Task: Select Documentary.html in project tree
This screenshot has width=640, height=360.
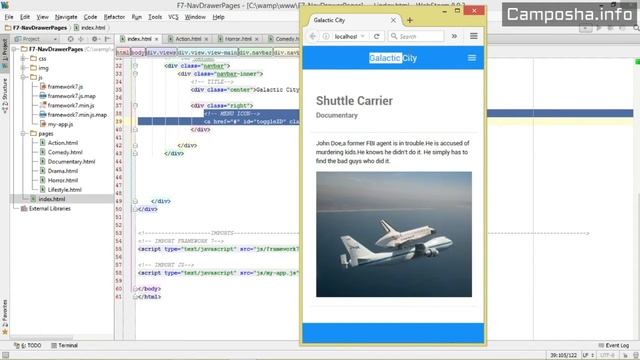Action: click(71, 162)
